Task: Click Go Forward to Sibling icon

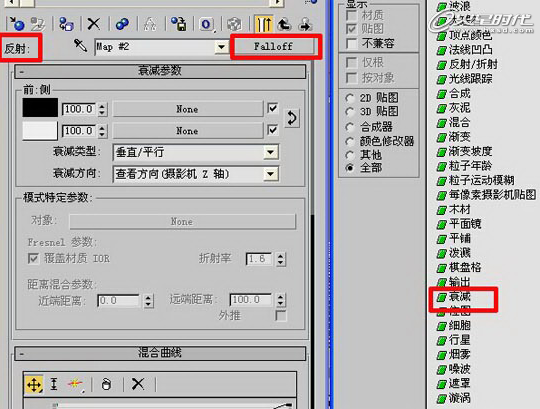Action: coord(305,24)
